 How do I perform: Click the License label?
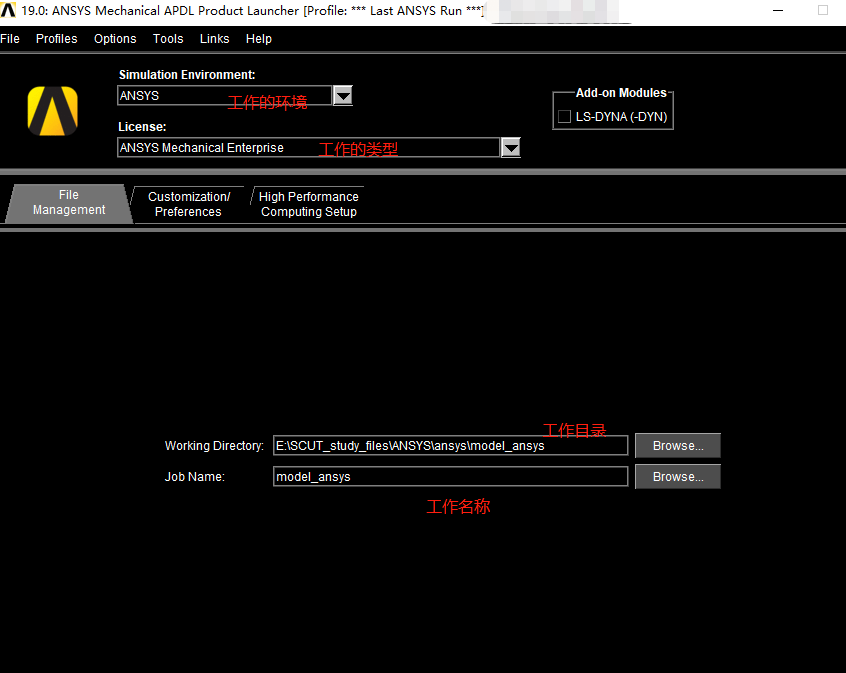[x=142, y=127]
